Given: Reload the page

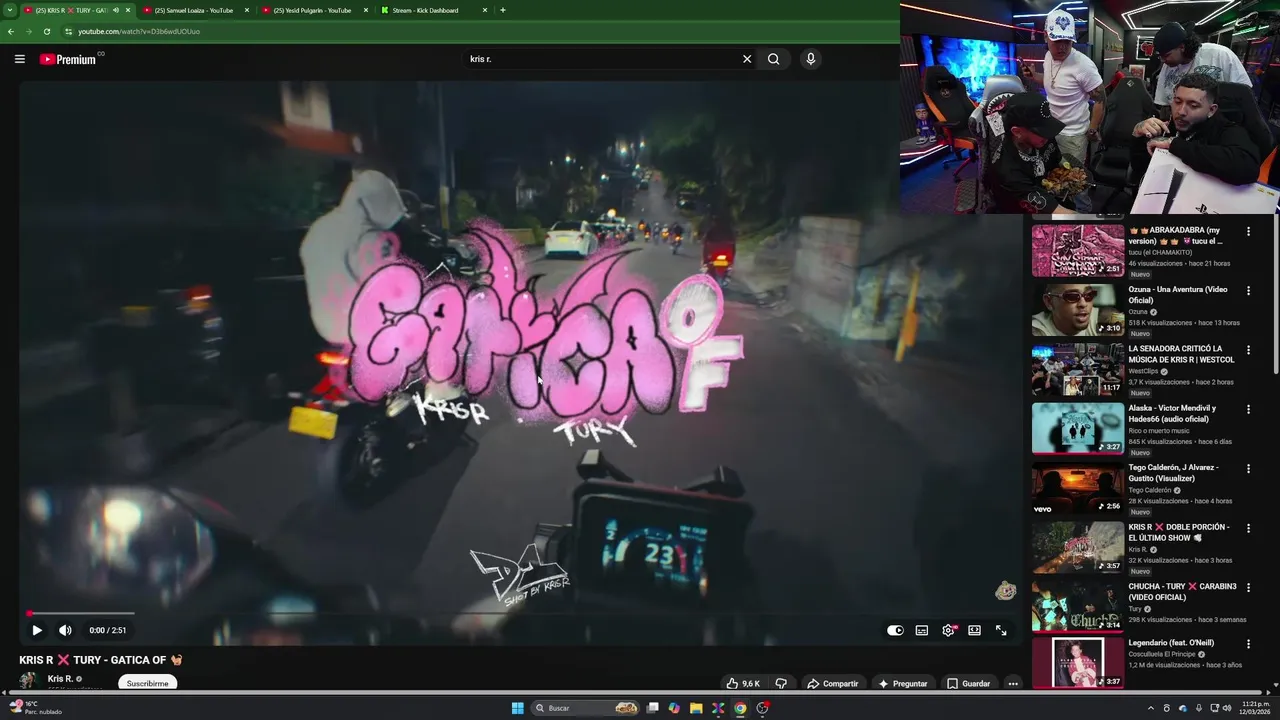Looking at the screenshot, I should 46,31.
